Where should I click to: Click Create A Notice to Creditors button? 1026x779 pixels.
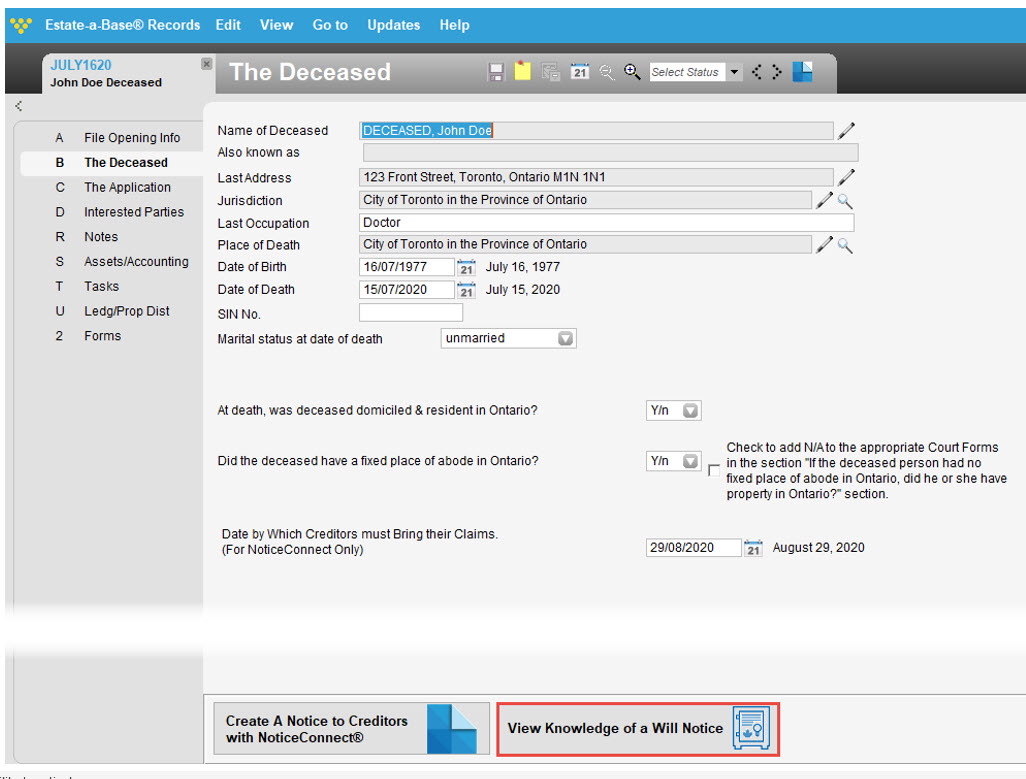[351, 729]
